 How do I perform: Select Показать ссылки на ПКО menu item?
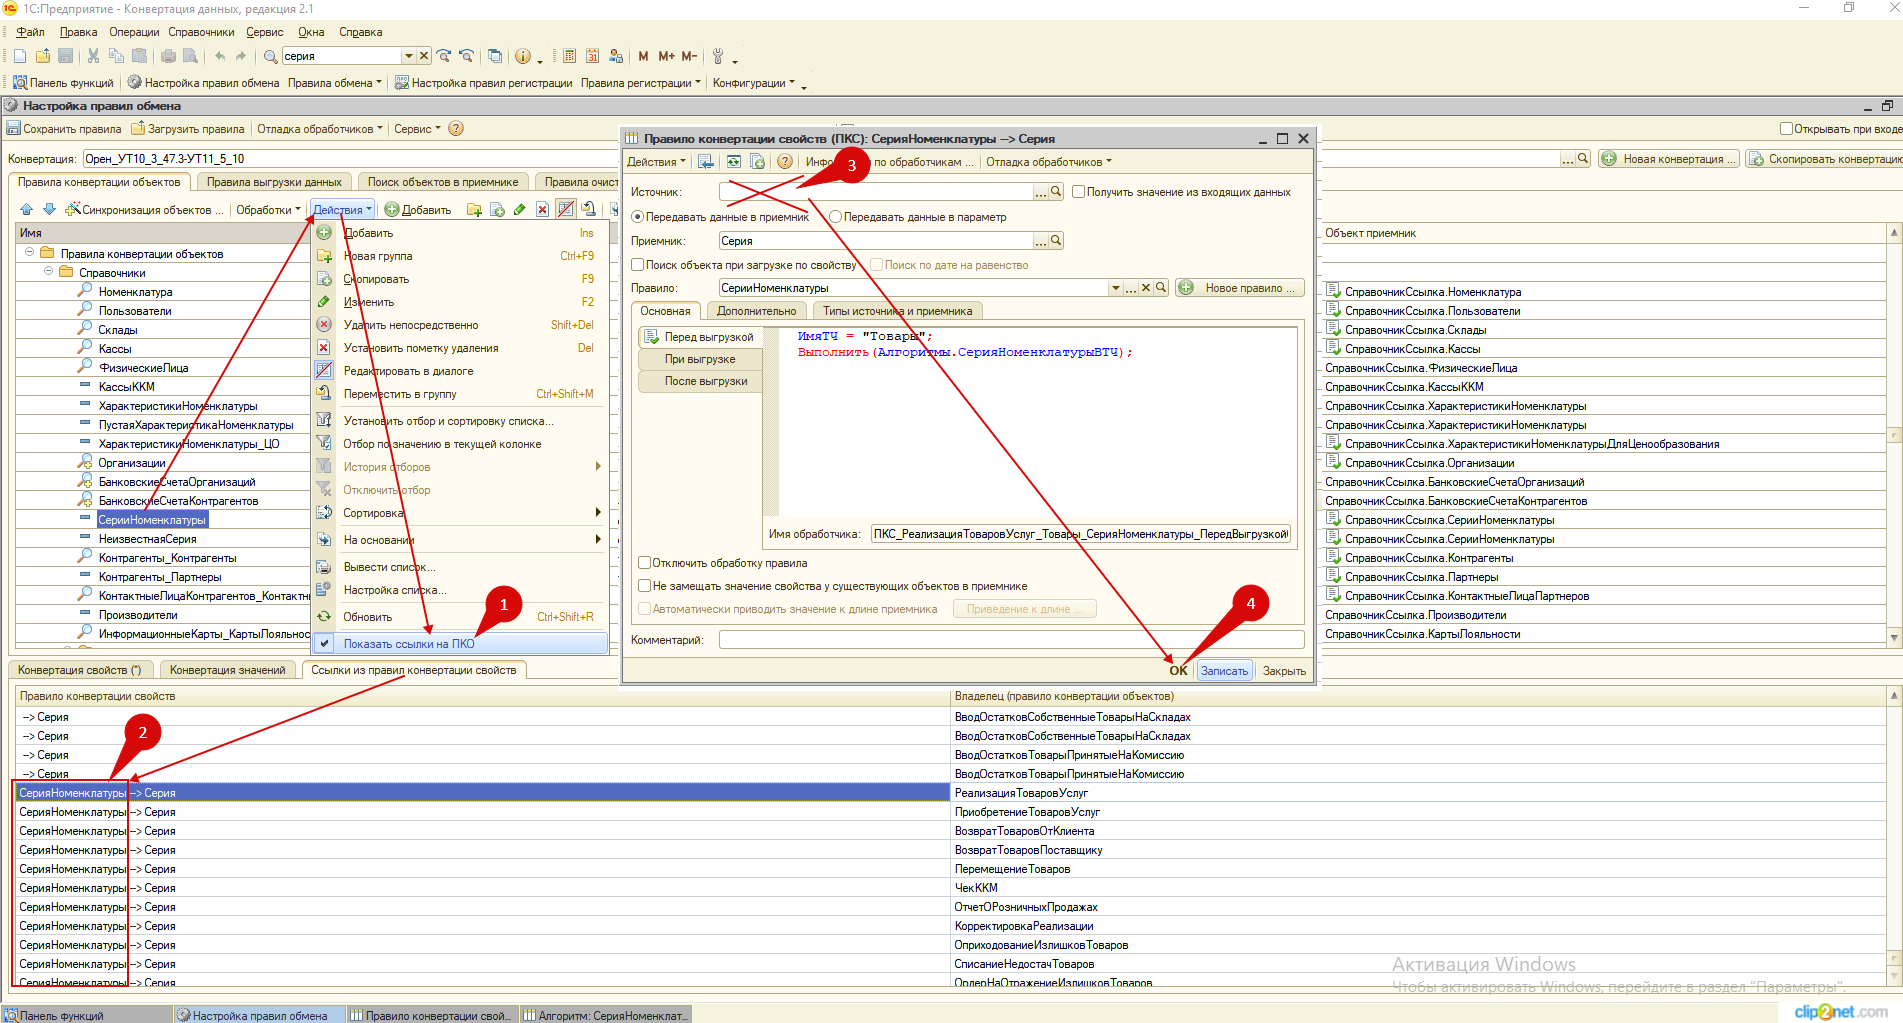(409, 644)
